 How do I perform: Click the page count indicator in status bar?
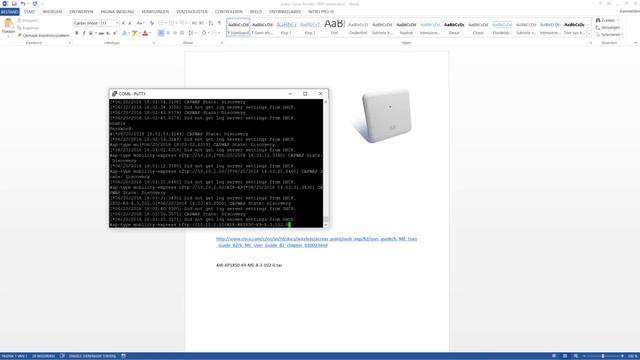pyautogui.click(x=15, y=356)
